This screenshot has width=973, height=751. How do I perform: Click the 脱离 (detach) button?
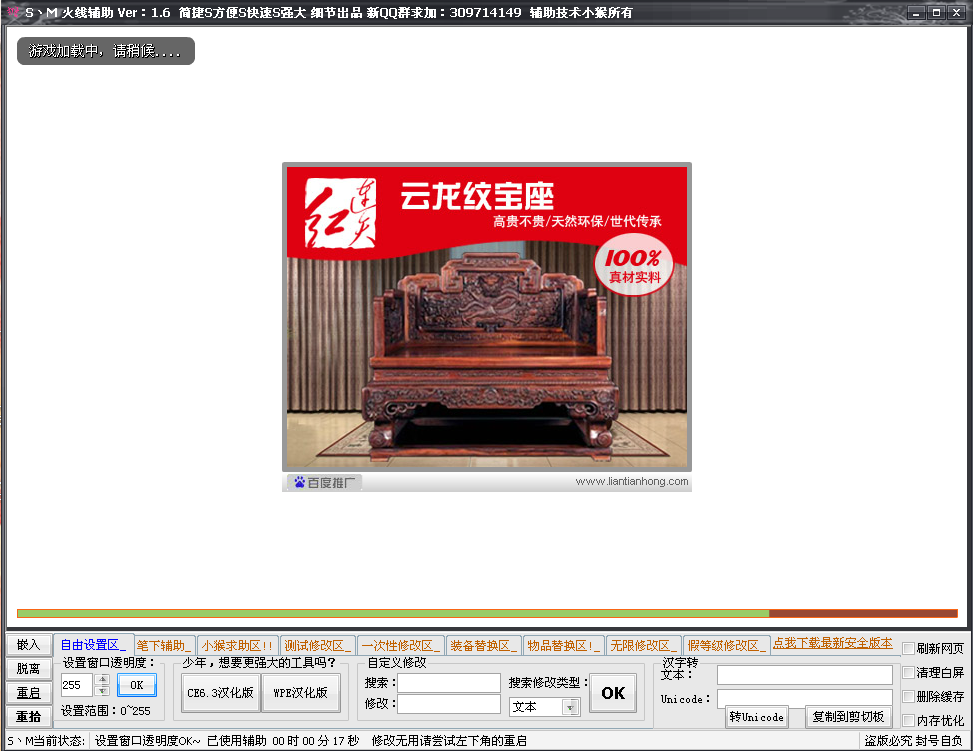click(29, 668)
